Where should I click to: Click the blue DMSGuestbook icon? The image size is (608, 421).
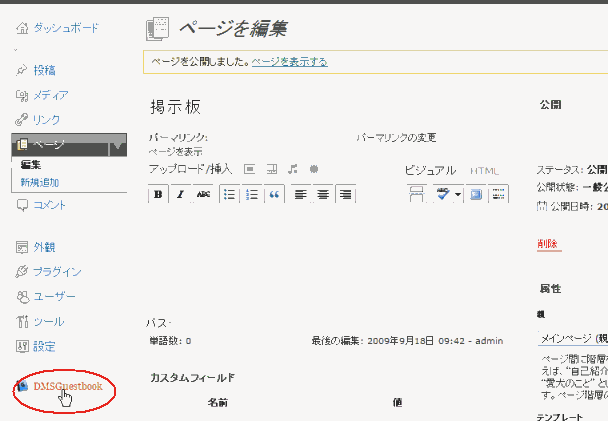22,386
